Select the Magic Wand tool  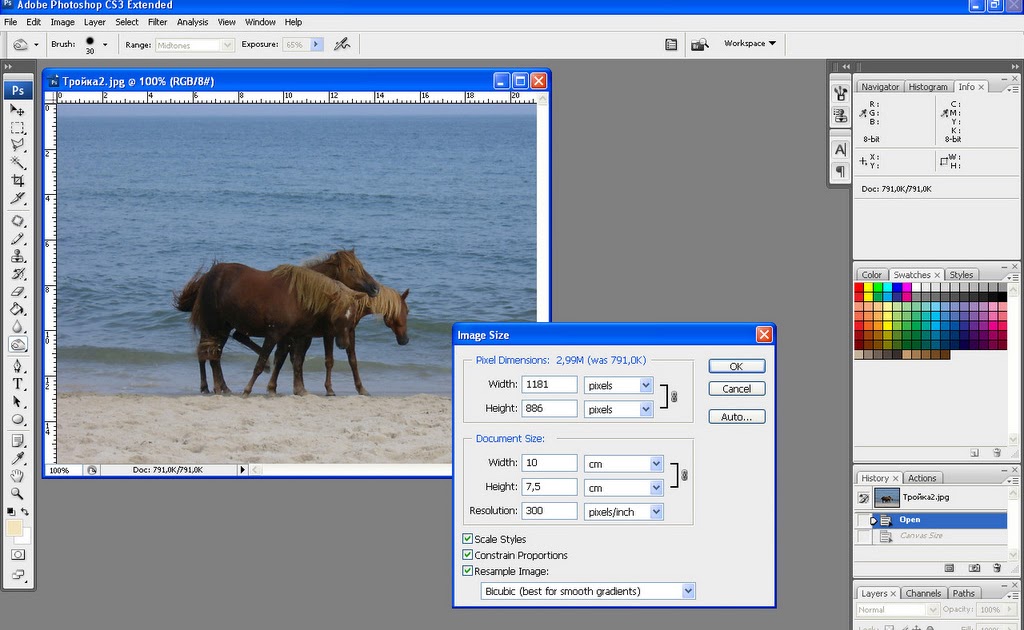pyautogui.click(x=18, y=163)
